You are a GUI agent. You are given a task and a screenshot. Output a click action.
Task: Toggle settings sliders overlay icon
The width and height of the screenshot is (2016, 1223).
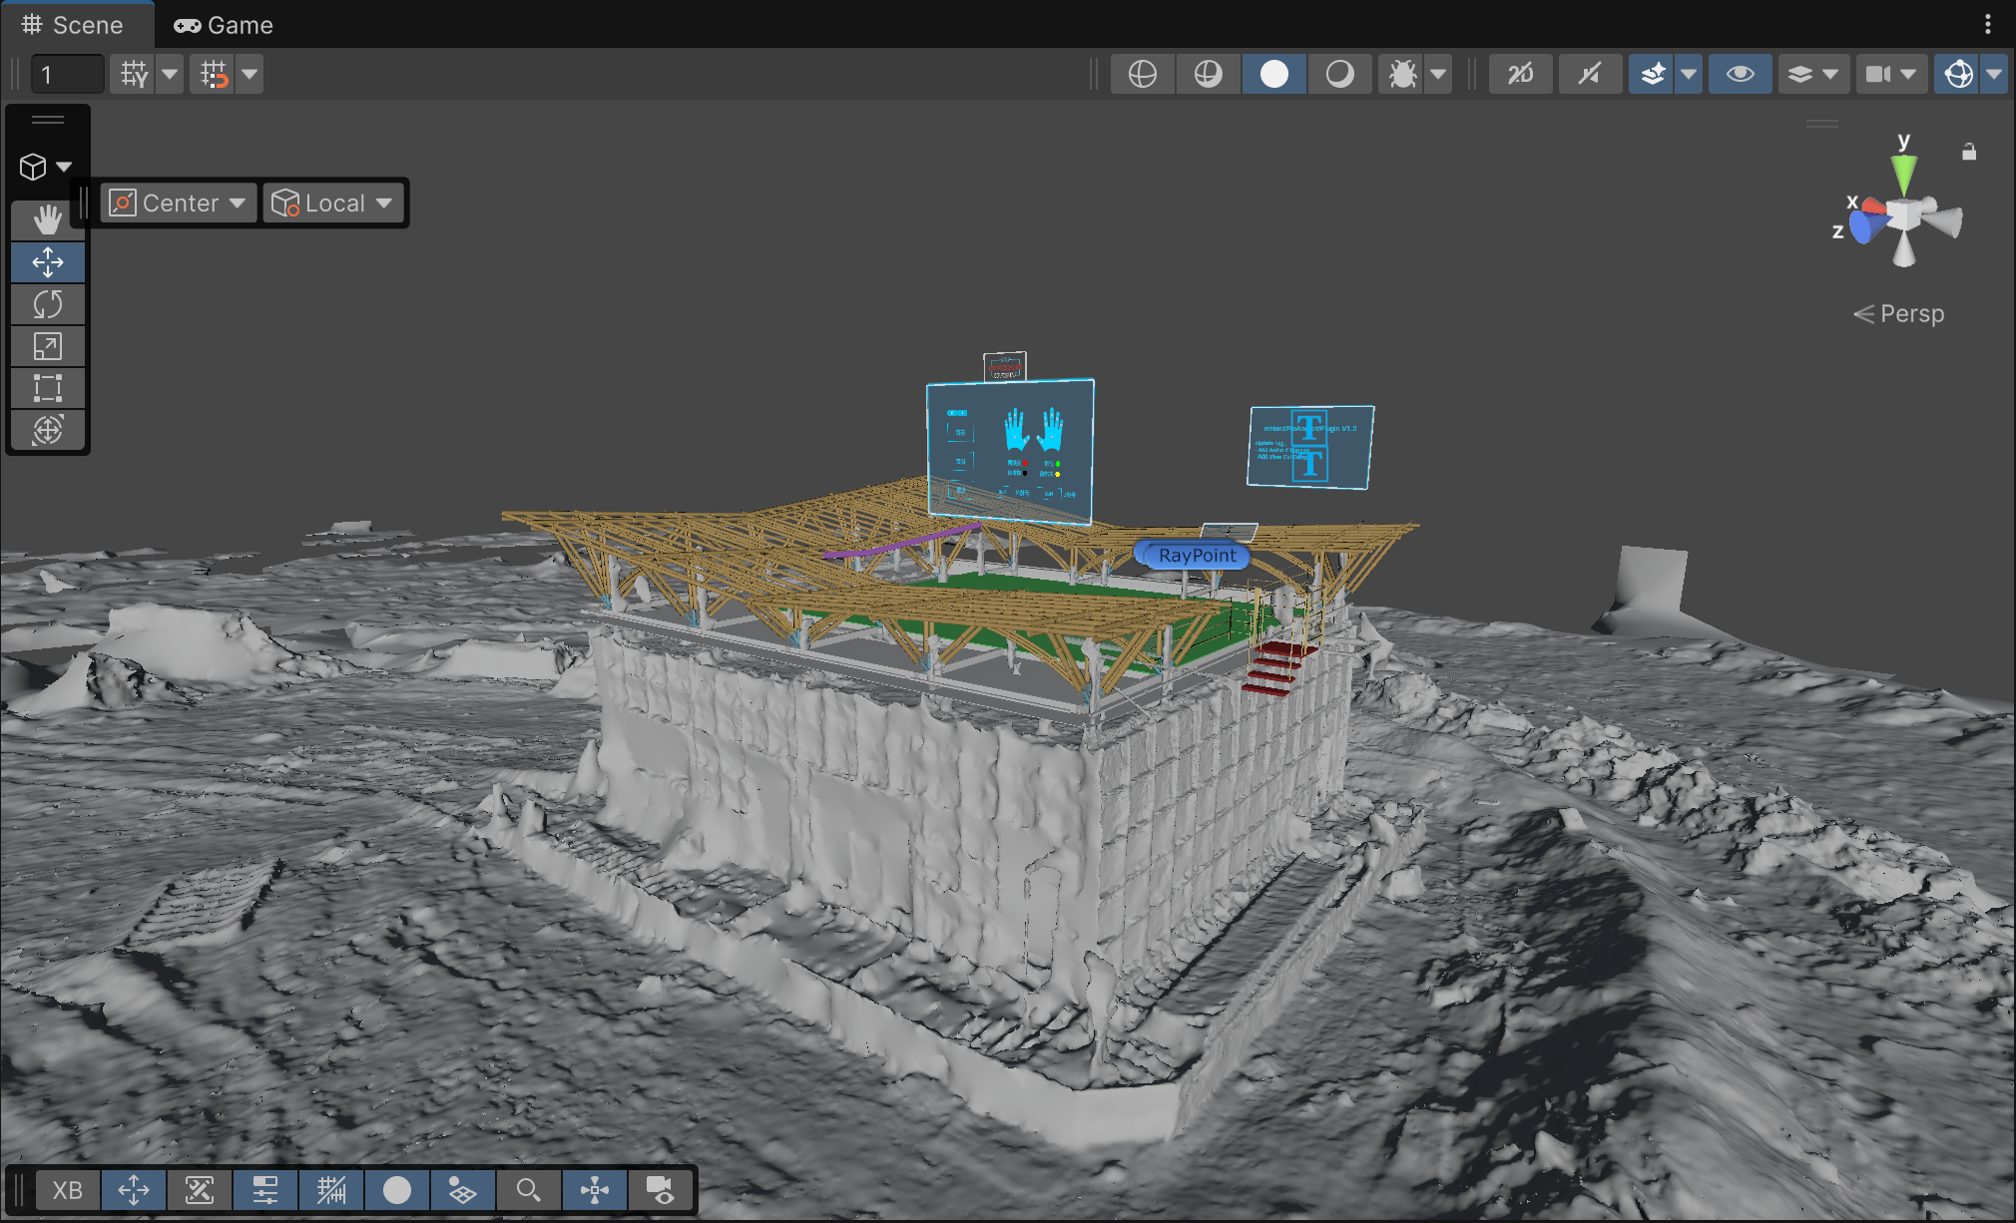coord(265,1190)
